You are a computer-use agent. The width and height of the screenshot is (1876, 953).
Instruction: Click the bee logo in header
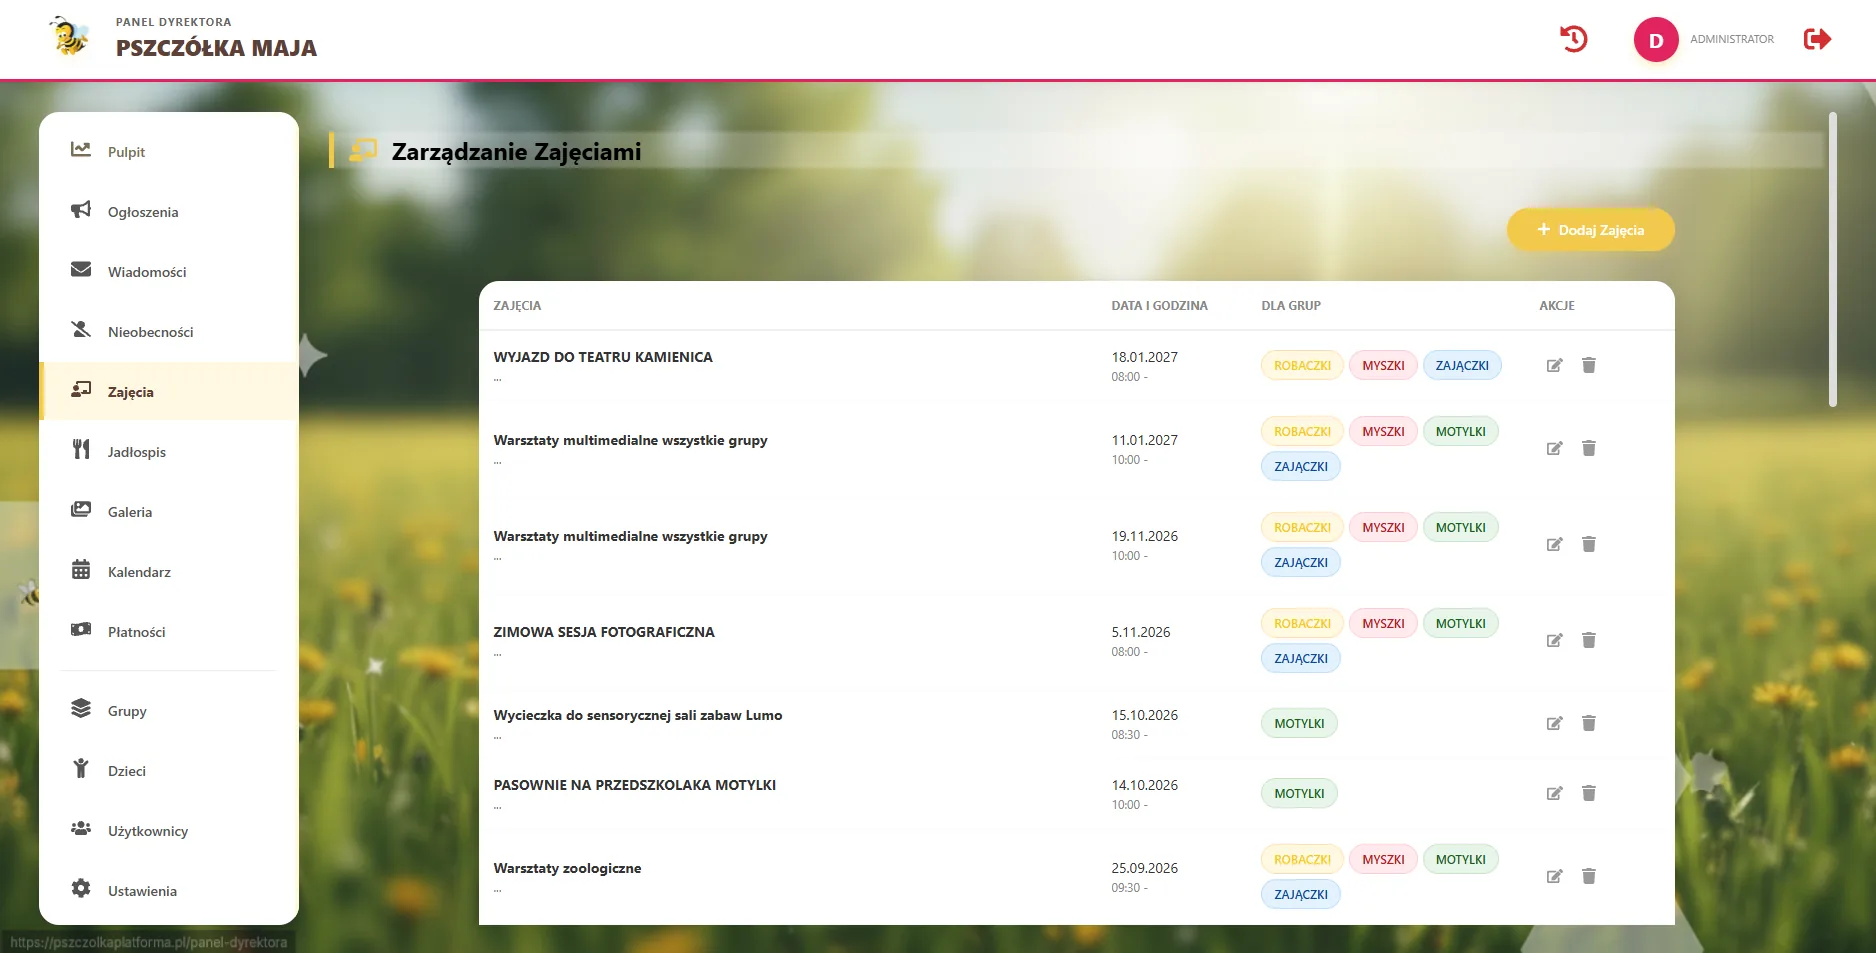[x=69, y=37]
